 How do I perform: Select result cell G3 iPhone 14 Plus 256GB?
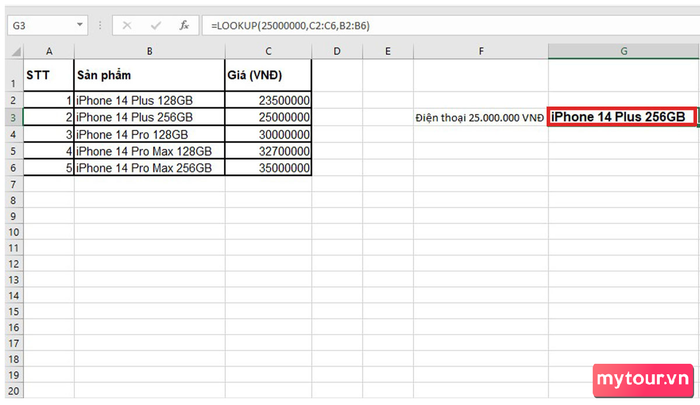[x=622, y=117]
